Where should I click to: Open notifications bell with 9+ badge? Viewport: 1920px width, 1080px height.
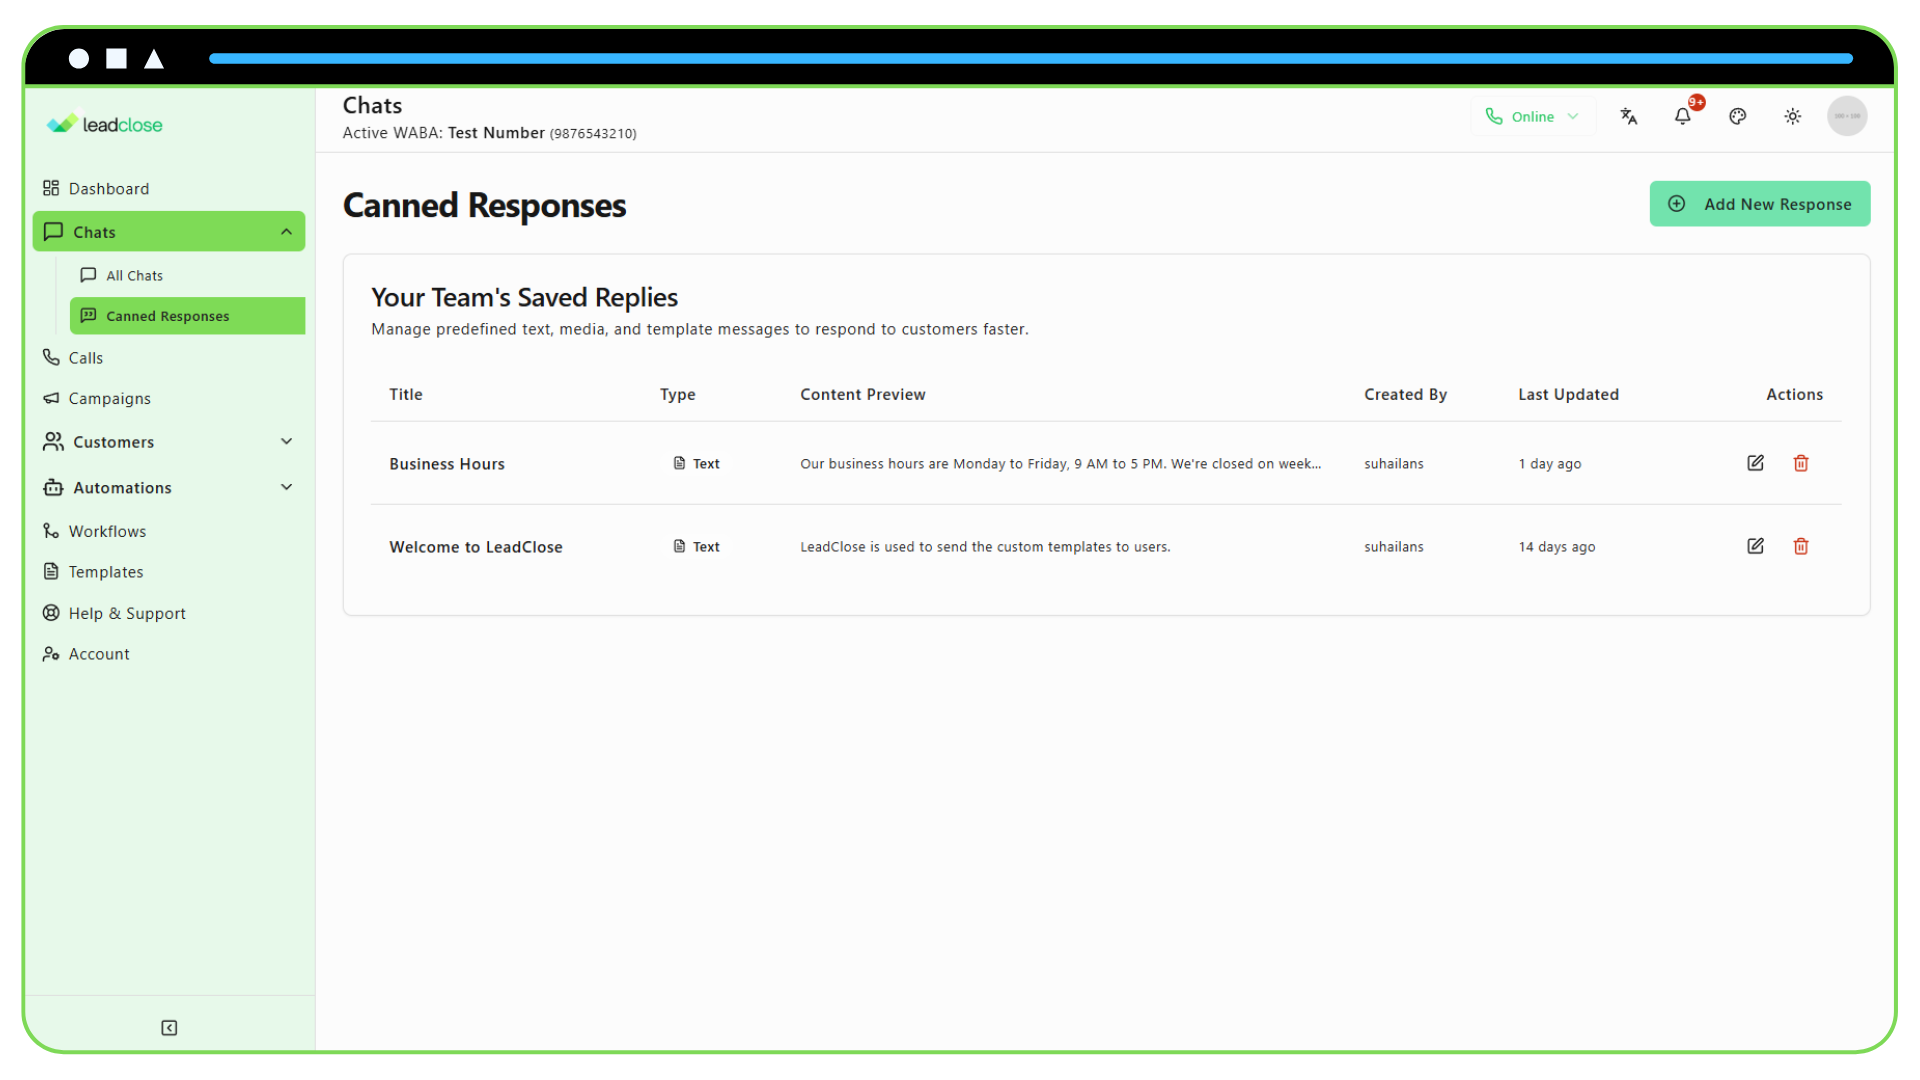(x=1683, y=116)
